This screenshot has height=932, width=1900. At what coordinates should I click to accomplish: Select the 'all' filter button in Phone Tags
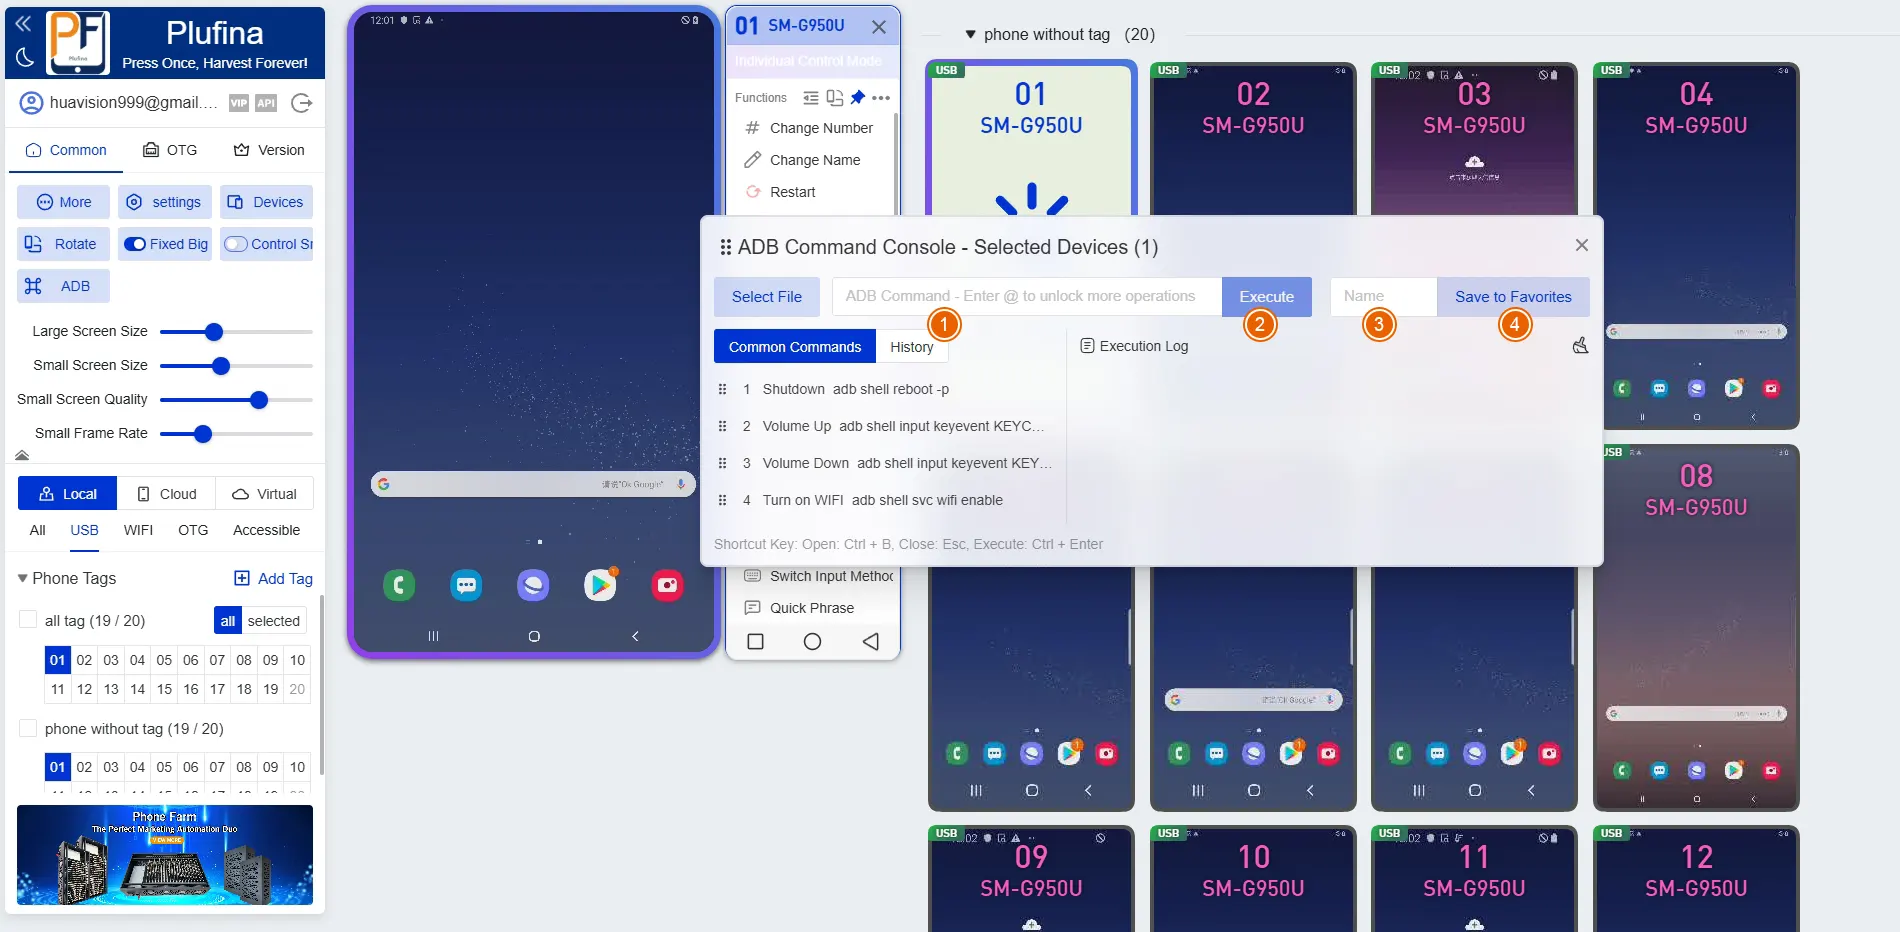pos(228,621)
